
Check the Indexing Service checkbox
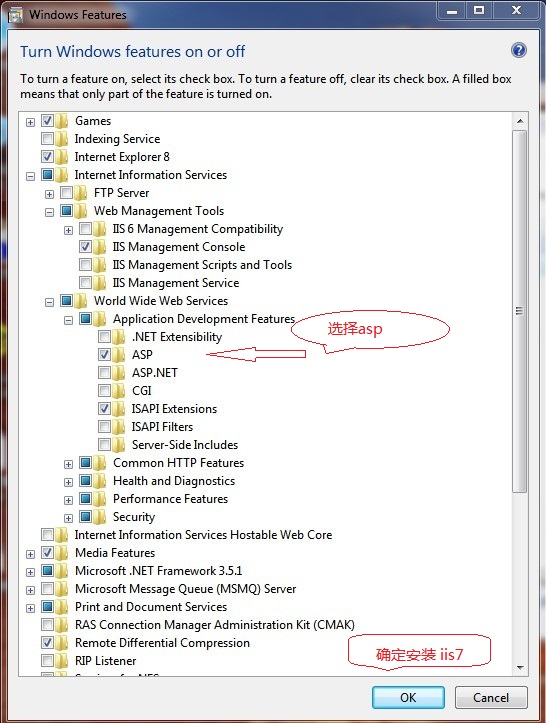tap(47, 138)
